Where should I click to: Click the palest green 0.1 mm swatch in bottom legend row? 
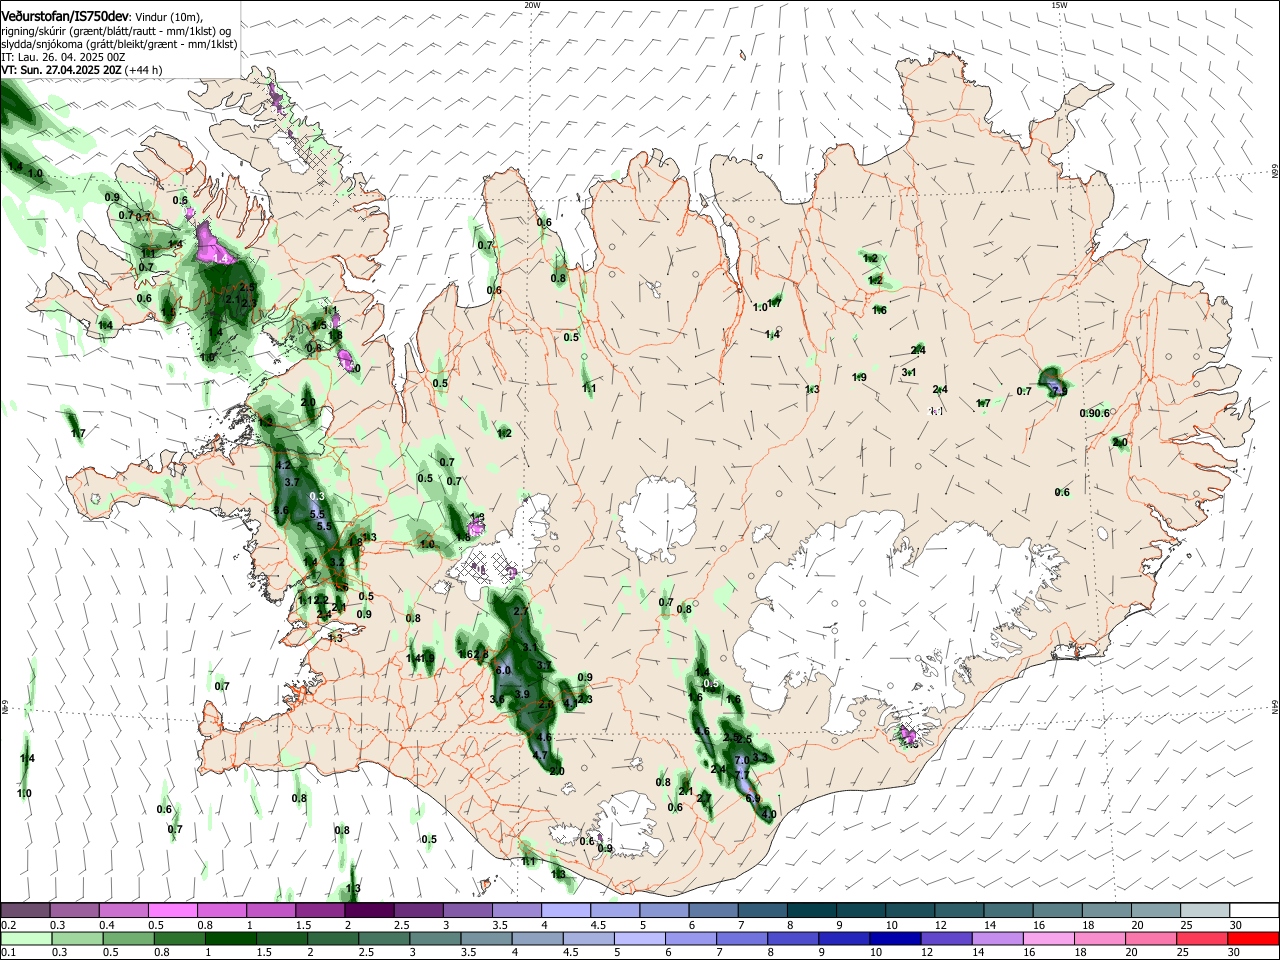pyautogui.click(x=25, y=938)
